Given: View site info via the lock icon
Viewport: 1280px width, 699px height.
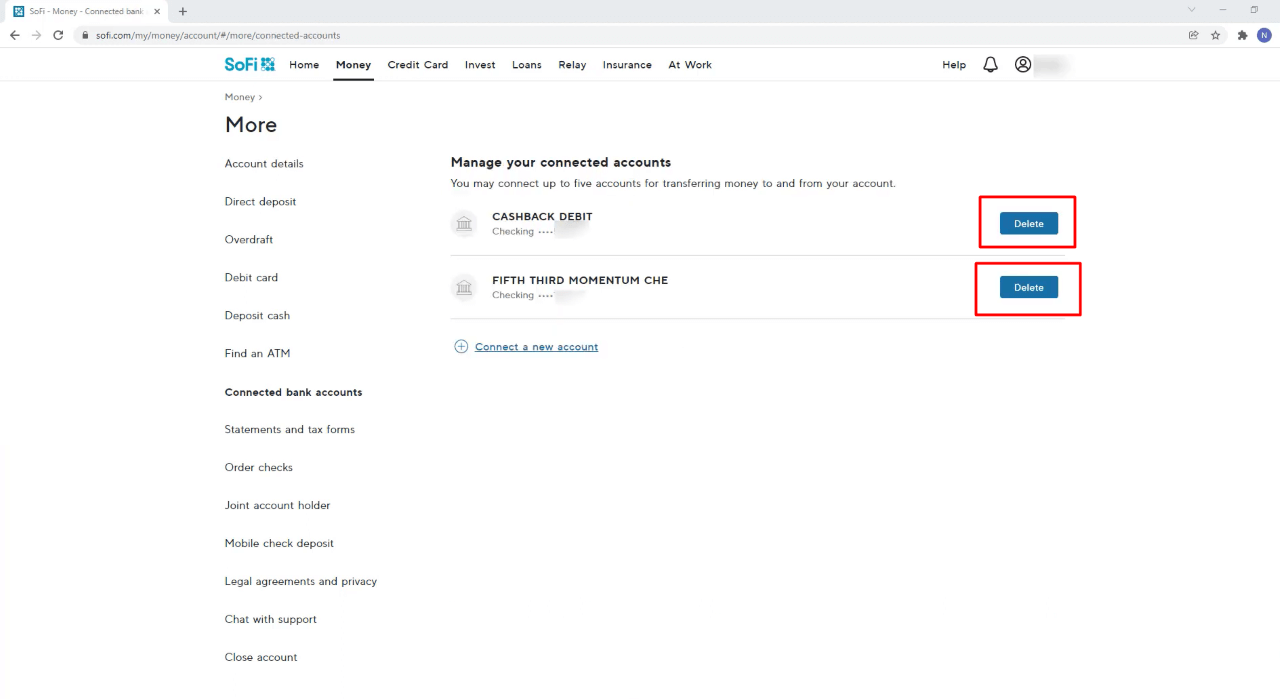Looking at the screenshot, I should pyautogui.click(x=86, y=35).
